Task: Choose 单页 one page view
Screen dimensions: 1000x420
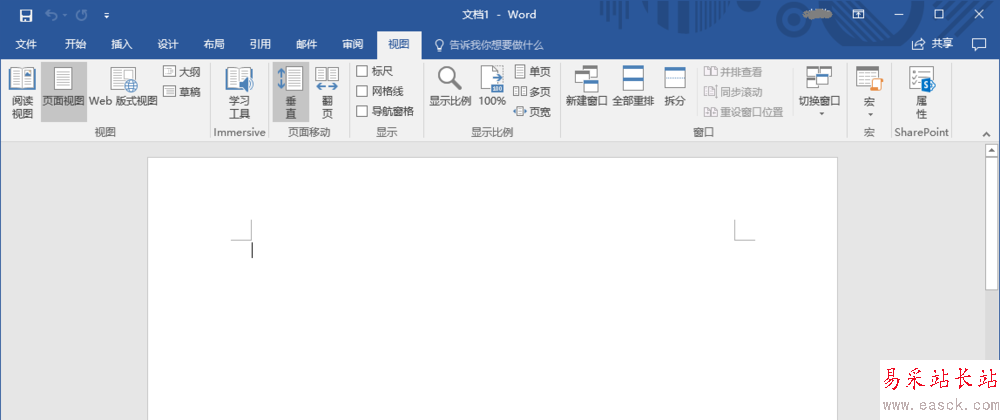Action: pyautogui.click(x=532, y=71)
